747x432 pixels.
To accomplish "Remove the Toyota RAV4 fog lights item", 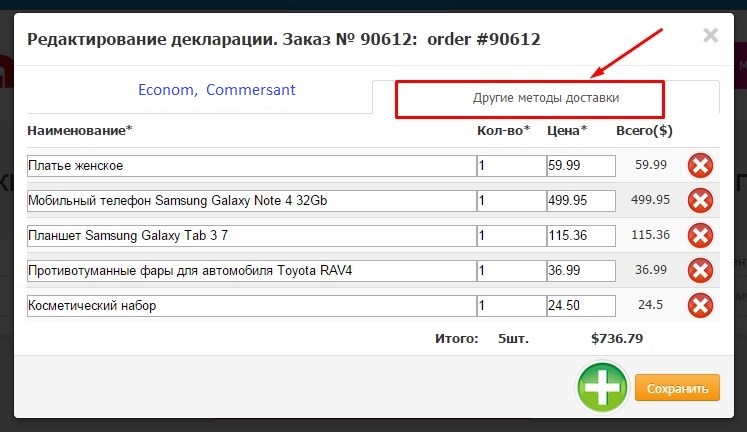I will pyautogui.click(x=700, y=270).
